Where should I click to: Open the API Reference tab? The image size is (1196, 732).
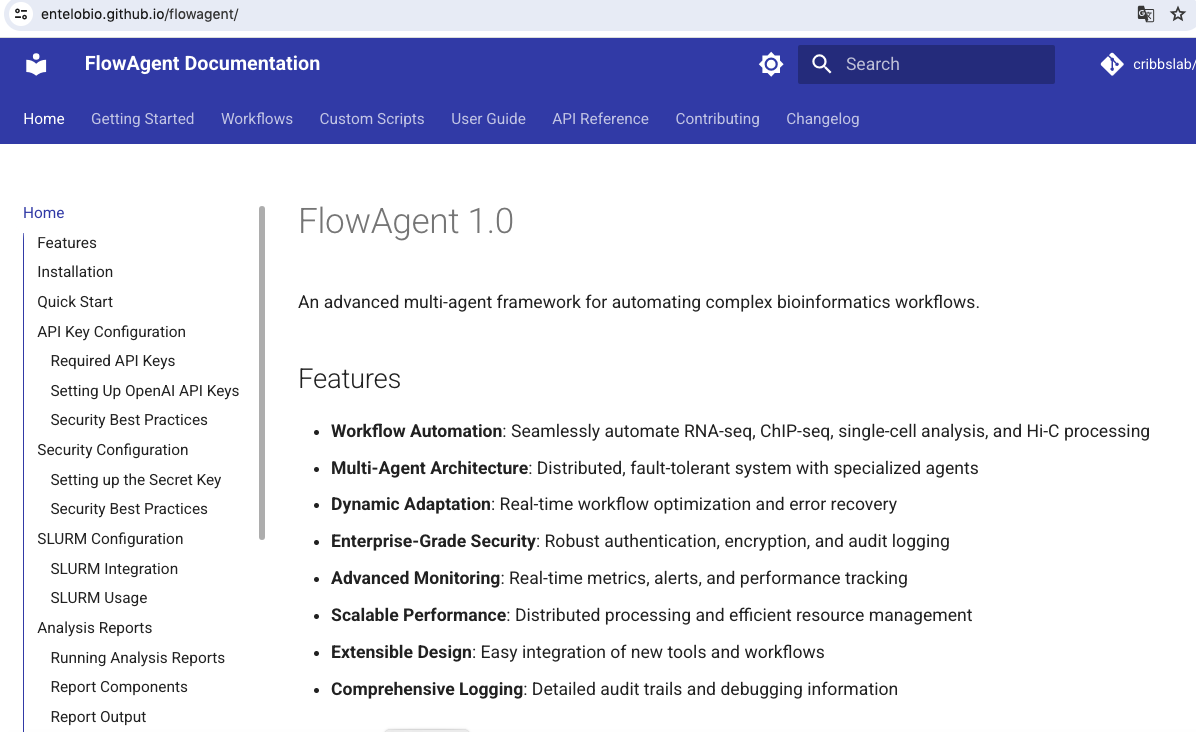[x=600, y=119]
